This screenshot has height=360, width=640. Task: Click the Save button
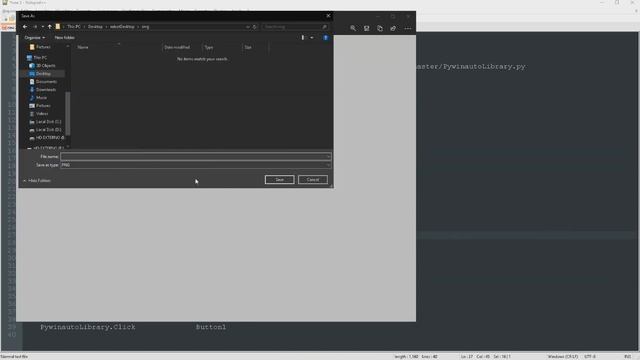[x=280, y=180]
